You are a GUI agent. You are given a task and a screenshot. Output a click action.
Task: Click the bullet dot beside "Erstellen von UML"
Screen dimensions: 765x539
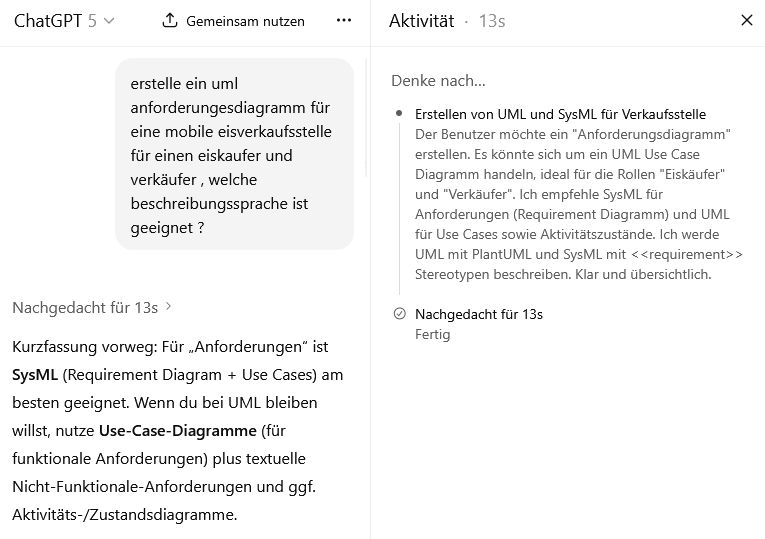coord(400,114)
